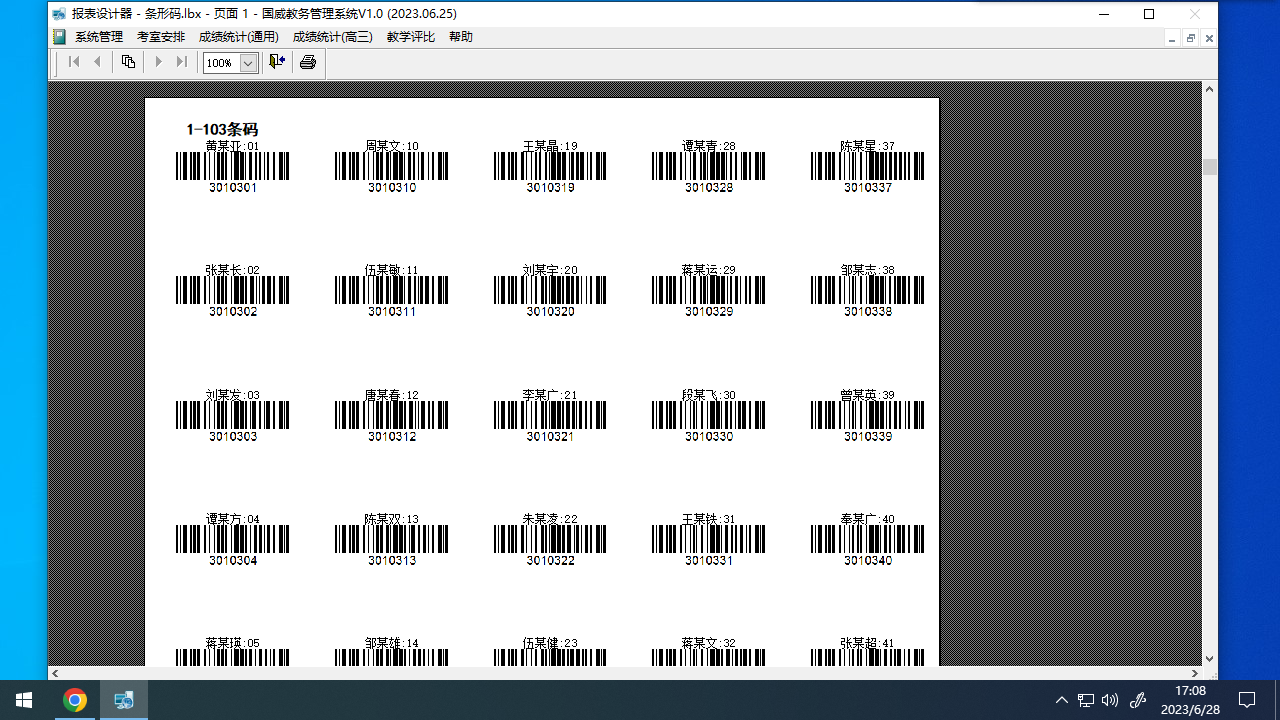Open the 成绩统计(高三) menu
The height and width of the screenshot is (720, 1280).
click(333, 37)
